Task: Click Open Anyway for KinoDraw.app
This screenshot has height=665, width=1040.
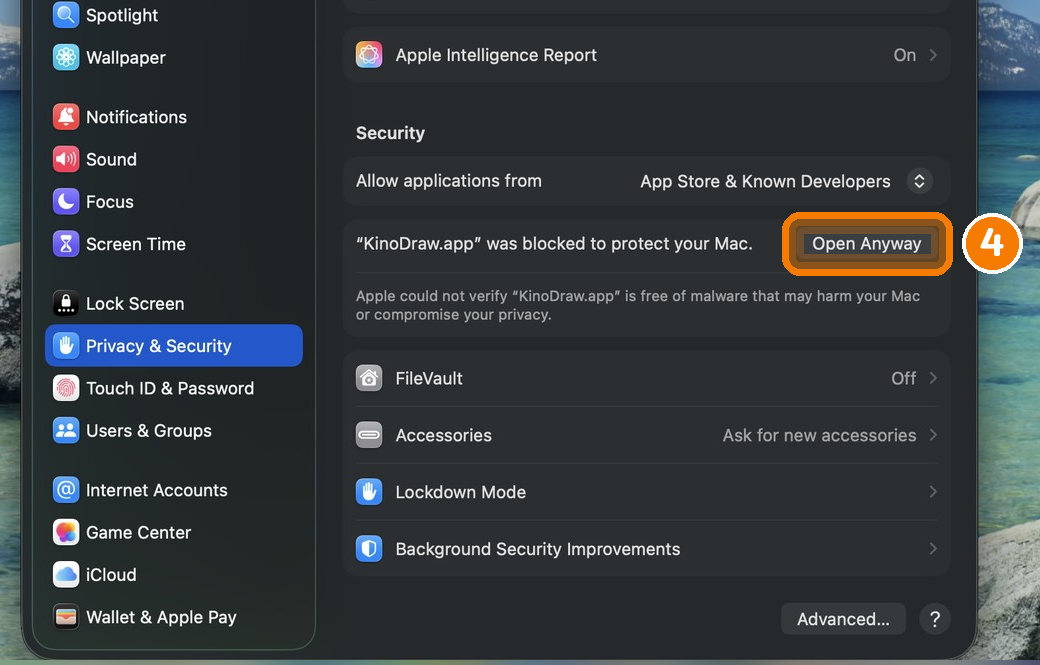Action: tap(867, 244)
